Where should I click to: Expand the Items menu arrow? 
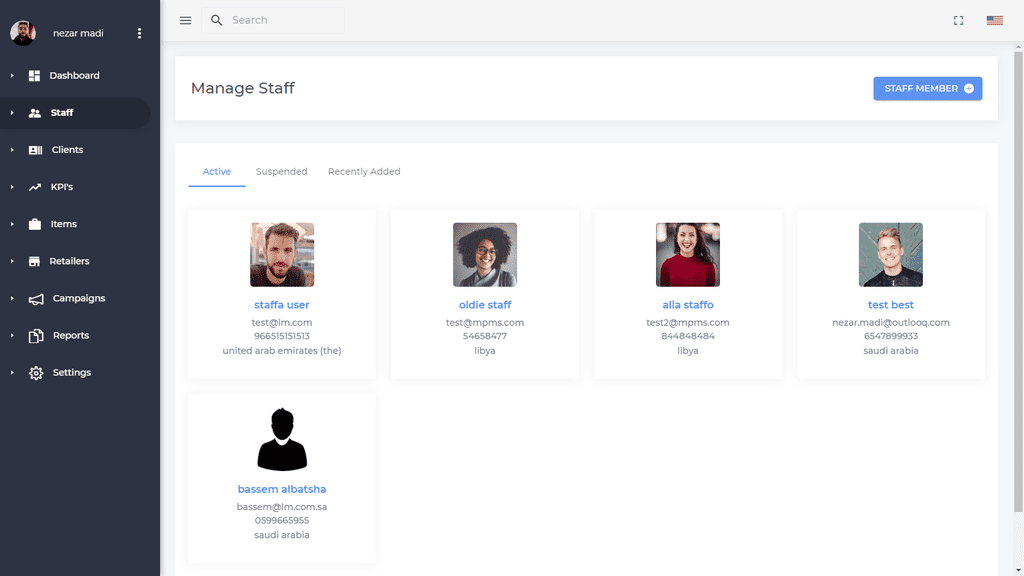12,224
